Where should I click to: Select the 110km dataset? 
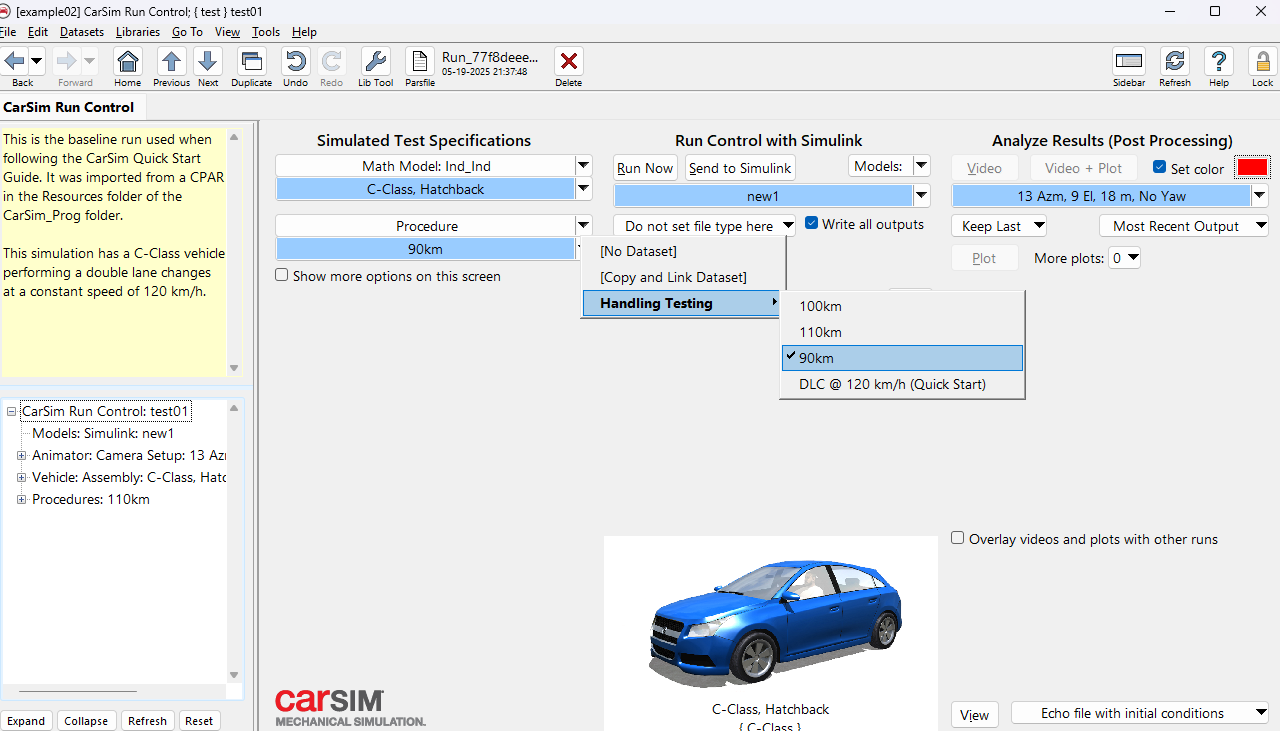coord(902,332)
